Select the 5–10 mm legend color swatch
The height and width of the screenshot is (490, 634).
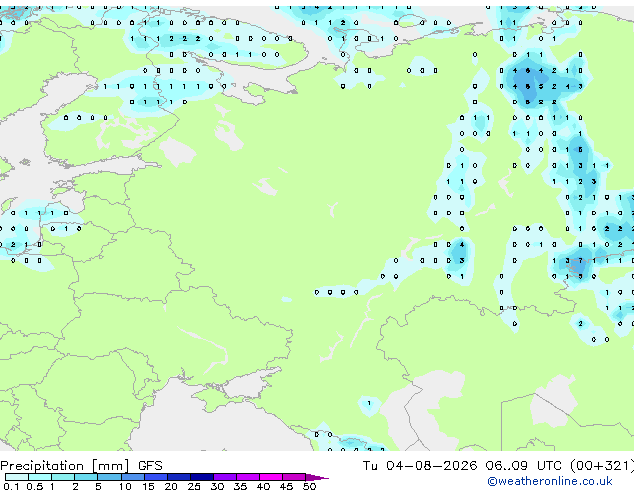point(109,477)
